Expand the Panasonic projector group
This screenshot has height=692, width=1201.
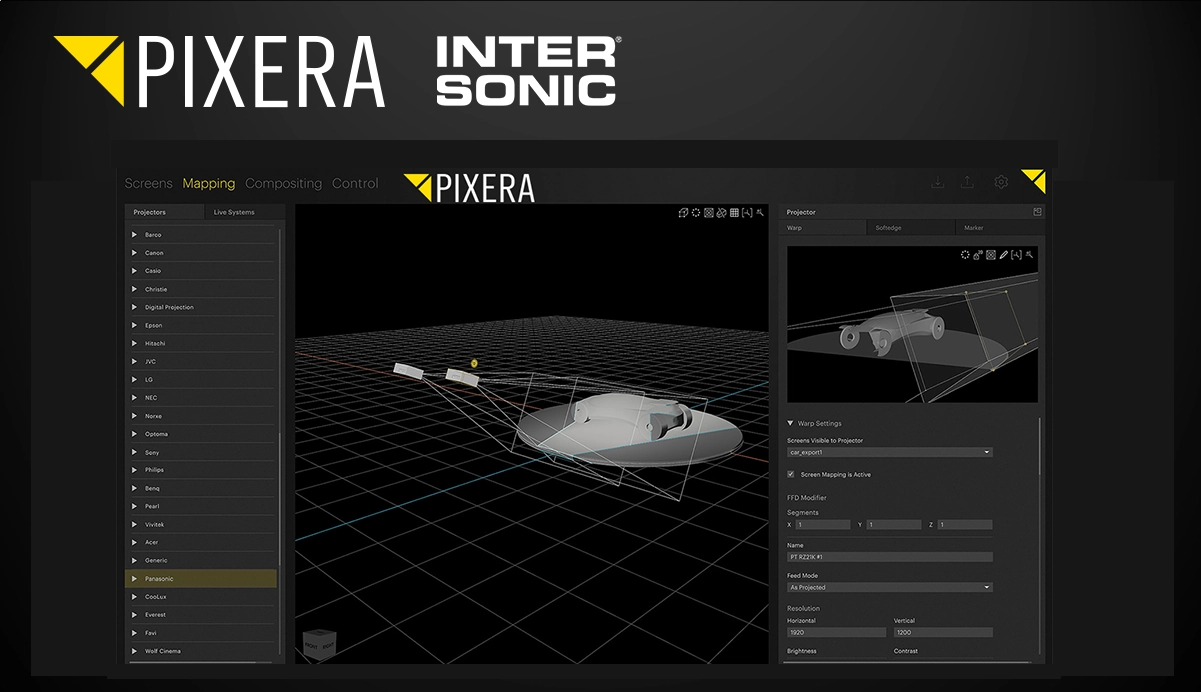coord(134,578)
